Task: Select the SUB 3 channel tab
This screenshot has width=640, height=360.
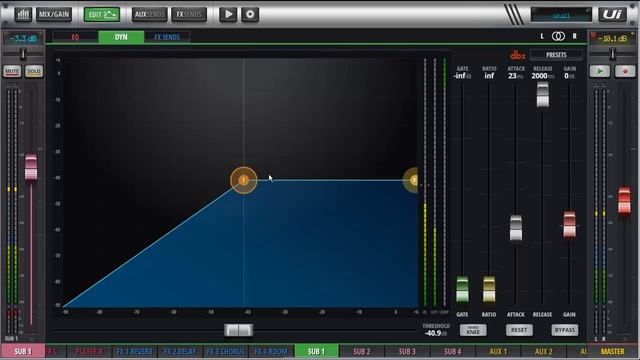Action: point(407,351)
